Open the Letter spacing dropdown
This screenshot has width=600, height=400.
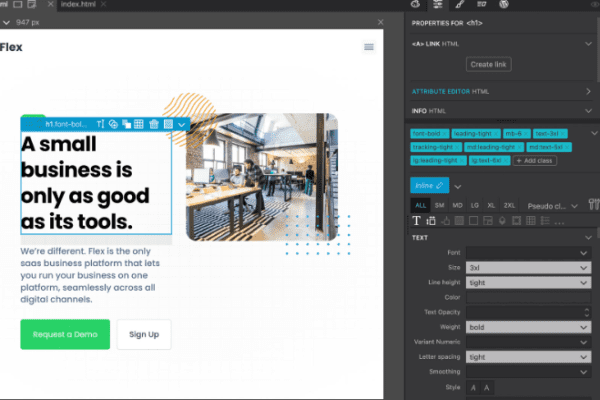point(528,357)
